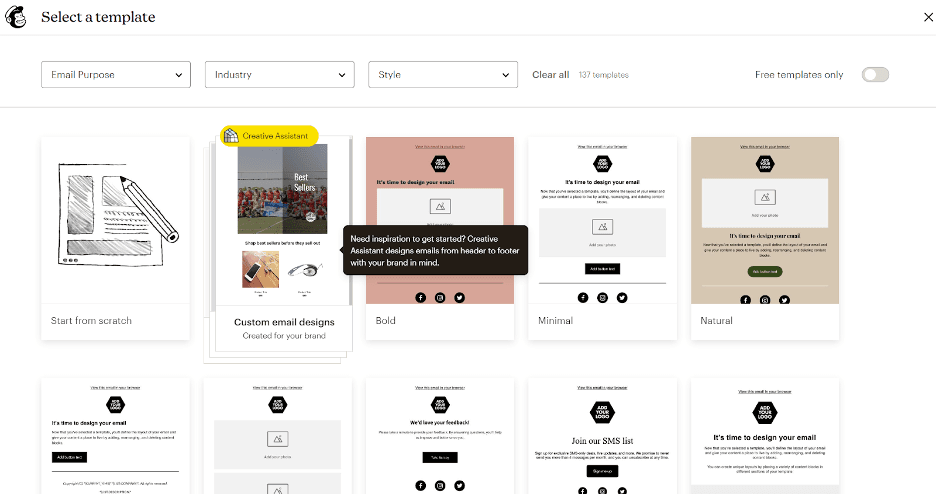Open the Email Purpose dropdown
This screenshot has height=494, width=936.
pos(116,75)
